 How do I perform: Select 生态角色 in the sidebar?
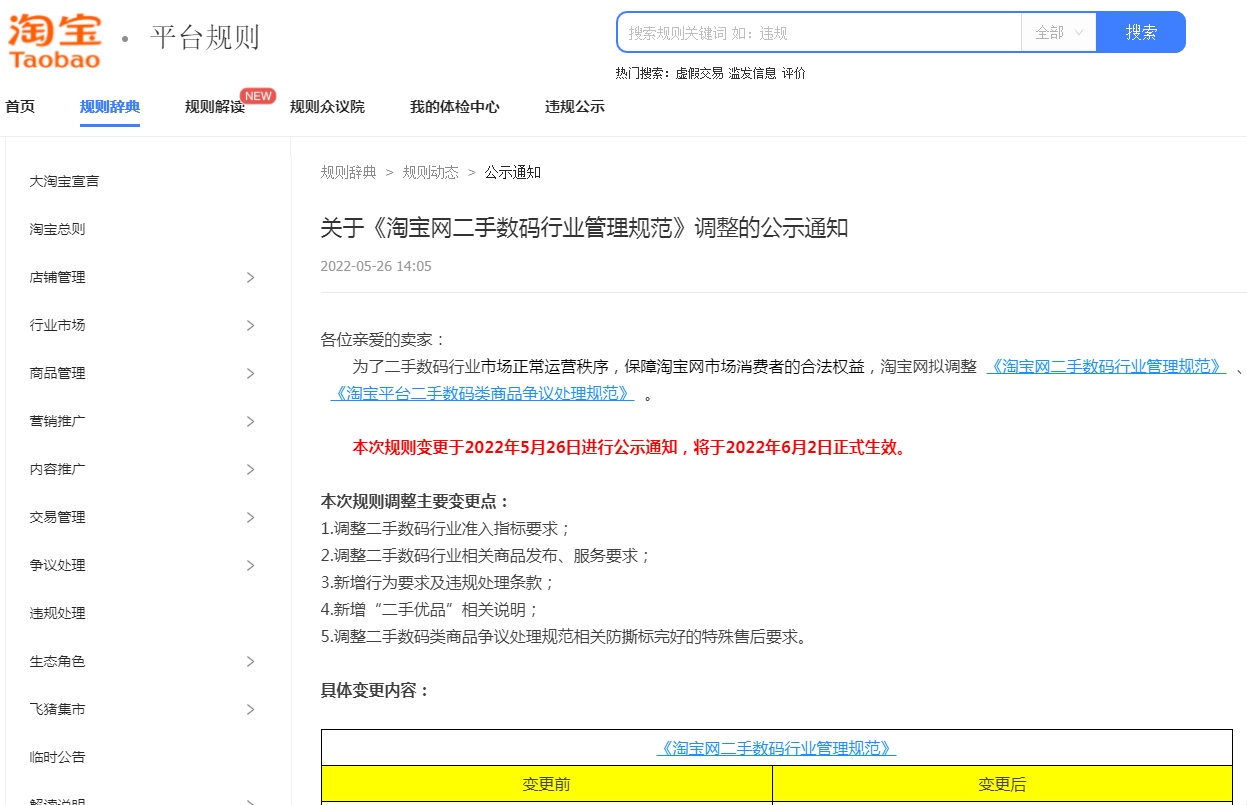pyautogui.click(x=57, y=661)
